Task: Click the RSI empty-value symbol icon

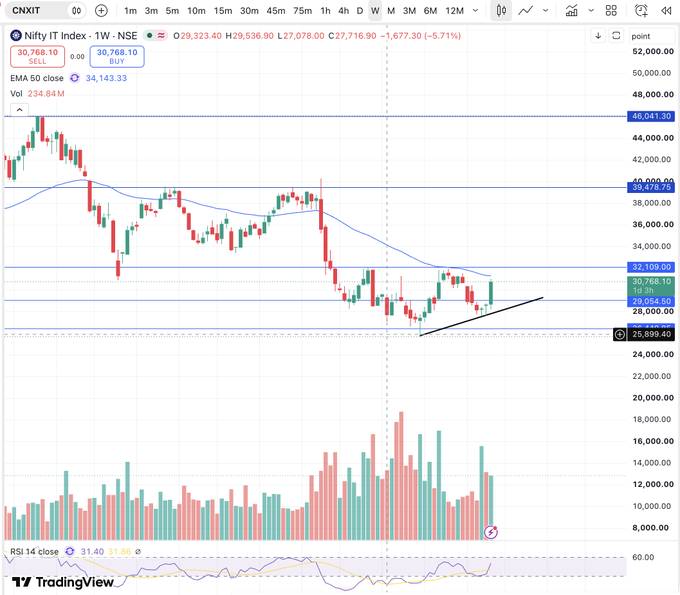Action: [138, 552]
